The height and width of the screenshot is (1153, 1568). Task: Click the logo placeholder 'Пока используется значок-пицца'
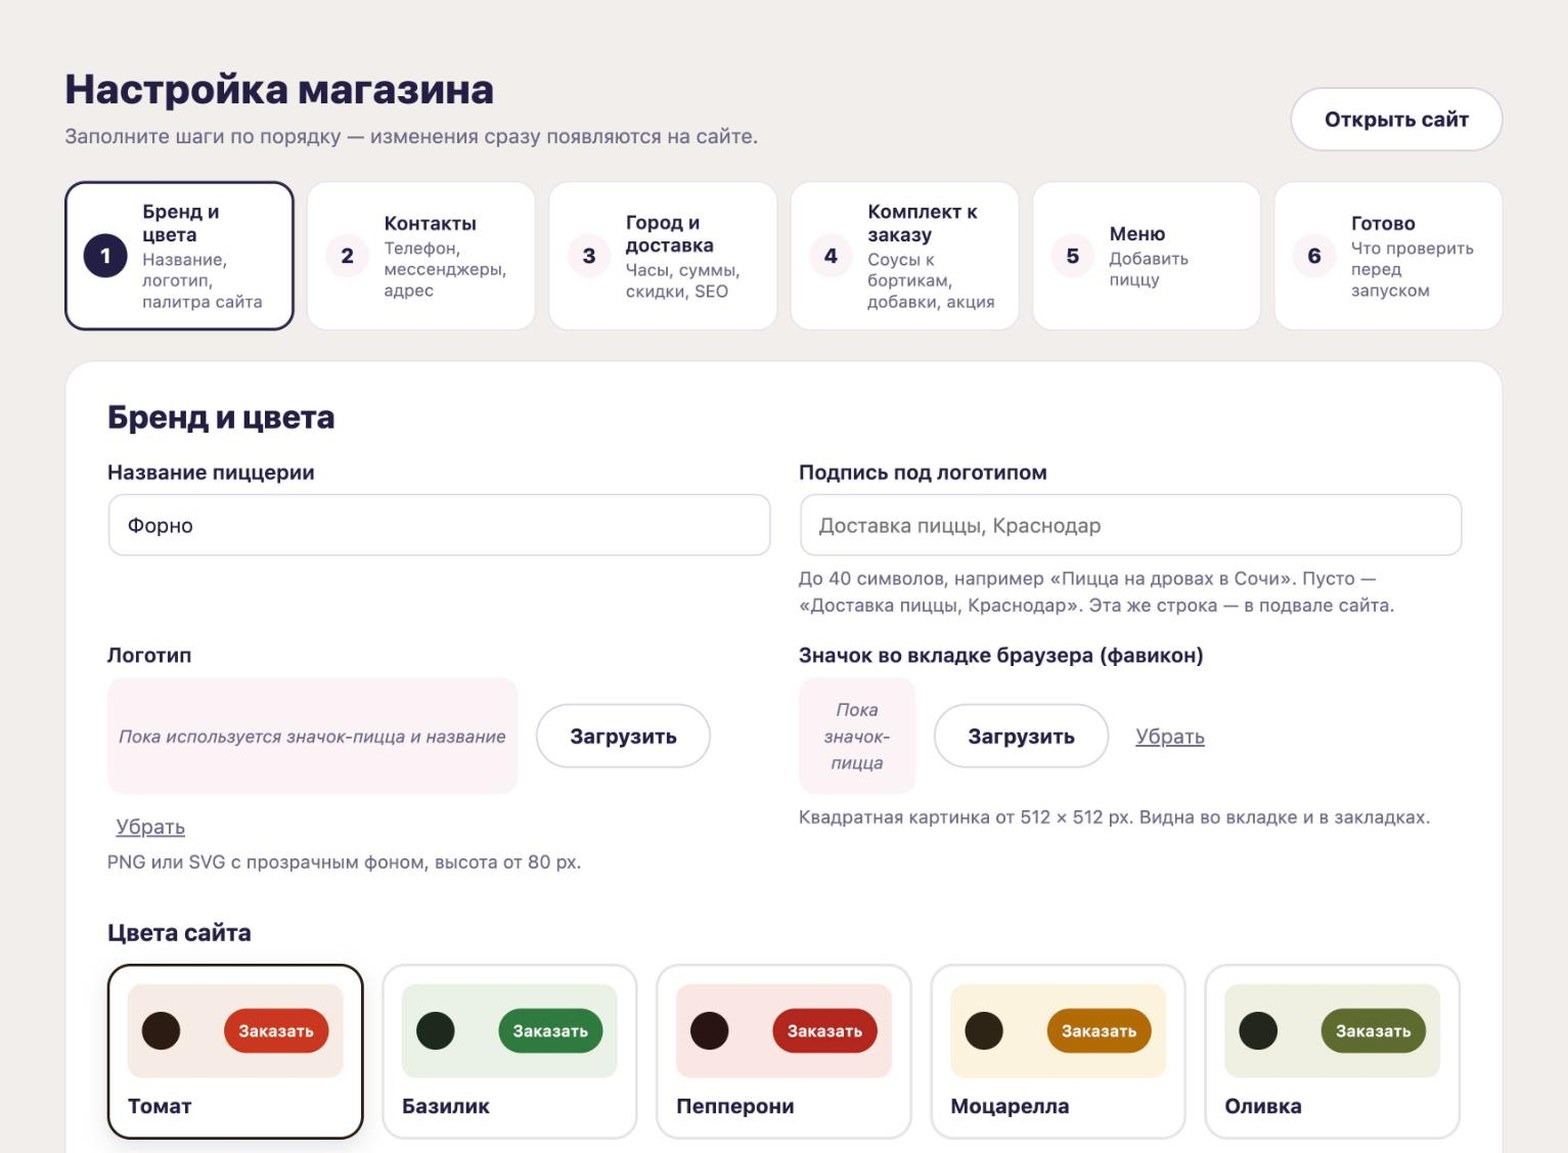[x=312, y=736]
